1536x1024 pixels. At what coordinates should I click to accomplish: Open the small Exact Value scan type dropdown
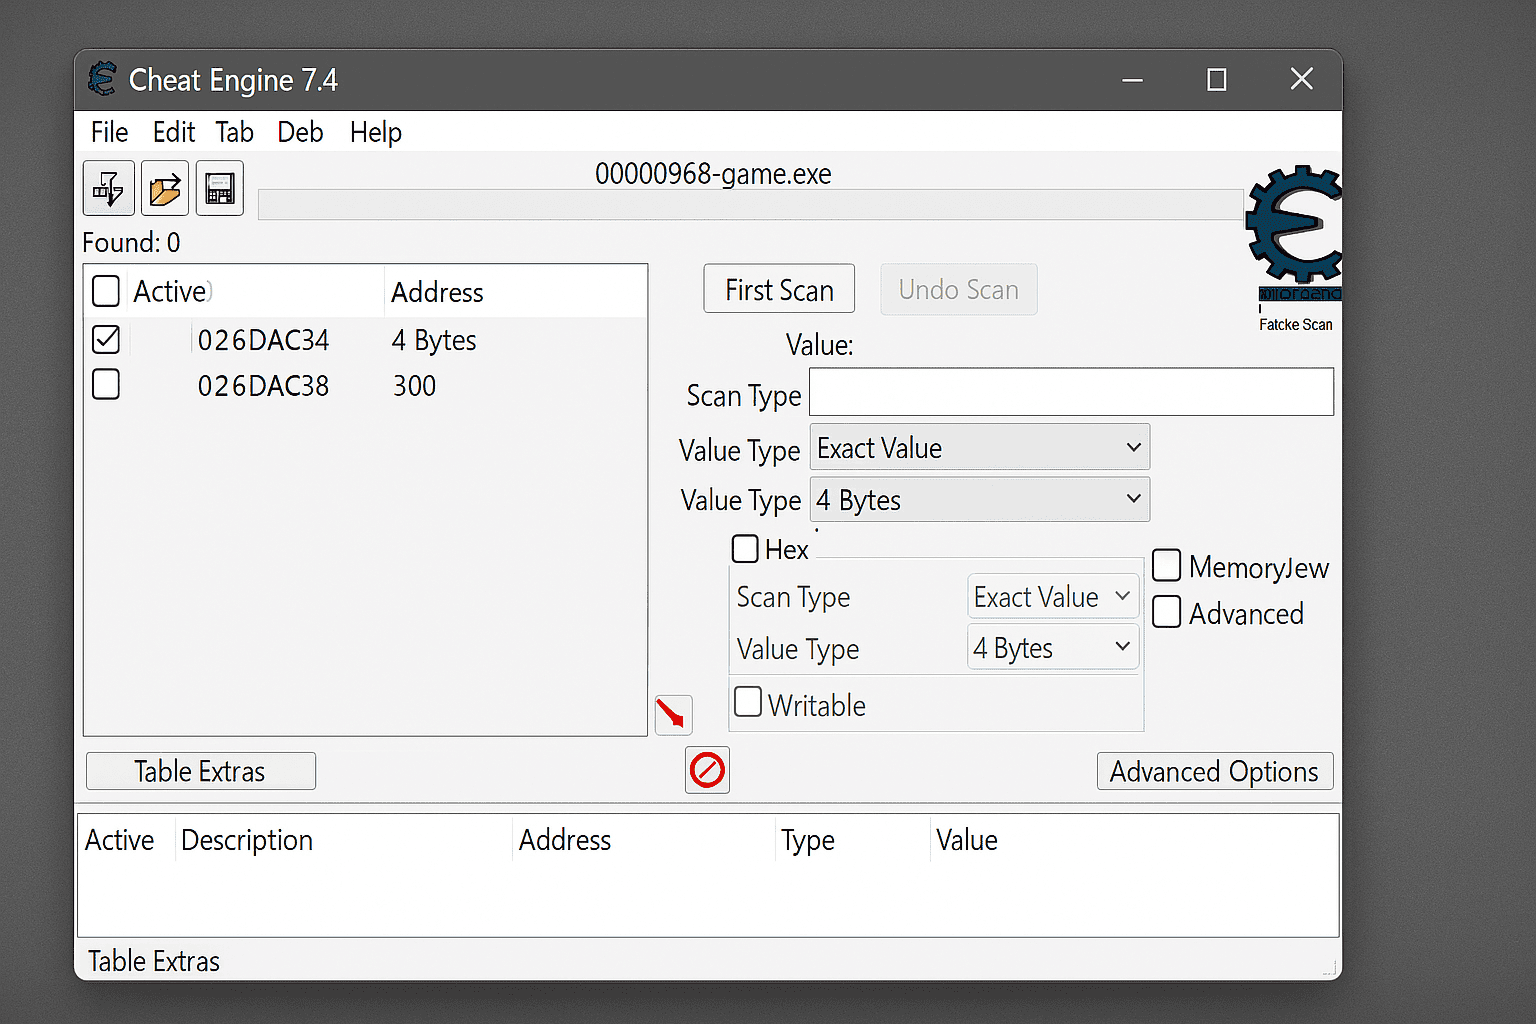pyautogui.click(x=1053, y=597)
